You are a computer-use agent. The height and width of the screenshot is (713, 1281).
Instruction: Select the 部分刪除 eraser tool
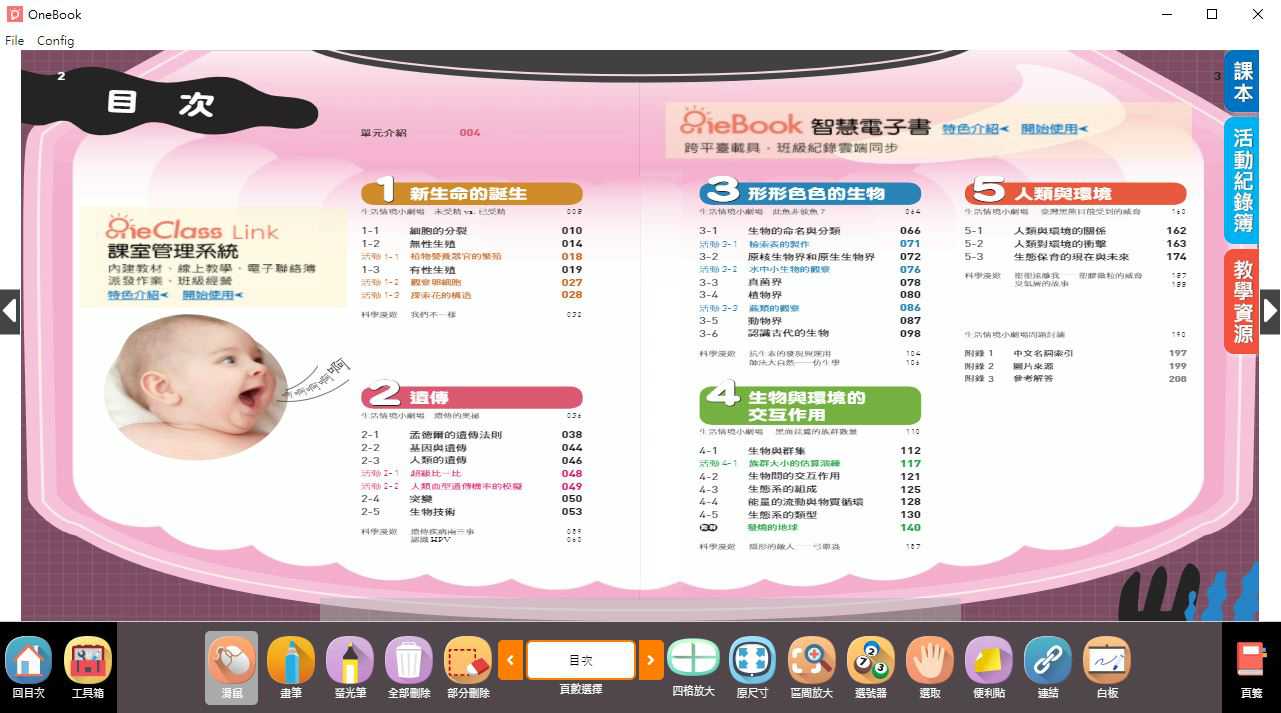coord(467,667)
